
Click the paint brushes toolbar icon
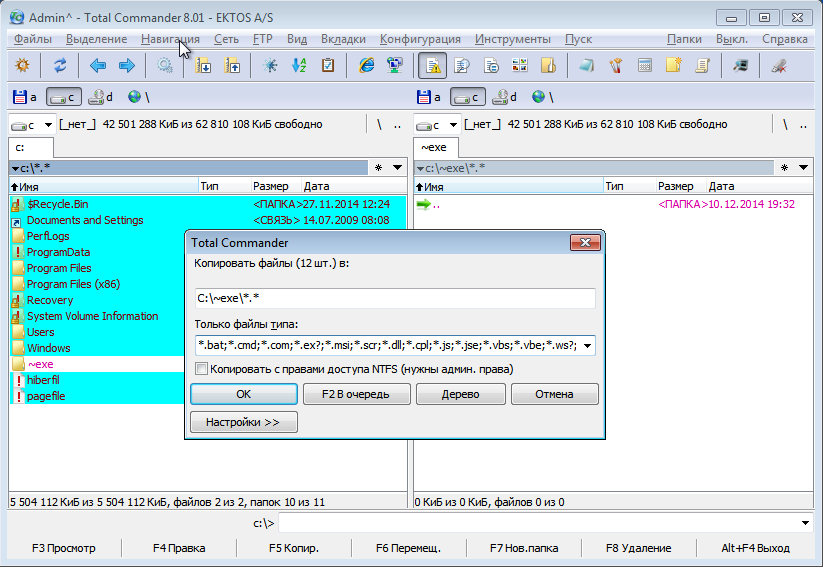(x=616, y=66)
